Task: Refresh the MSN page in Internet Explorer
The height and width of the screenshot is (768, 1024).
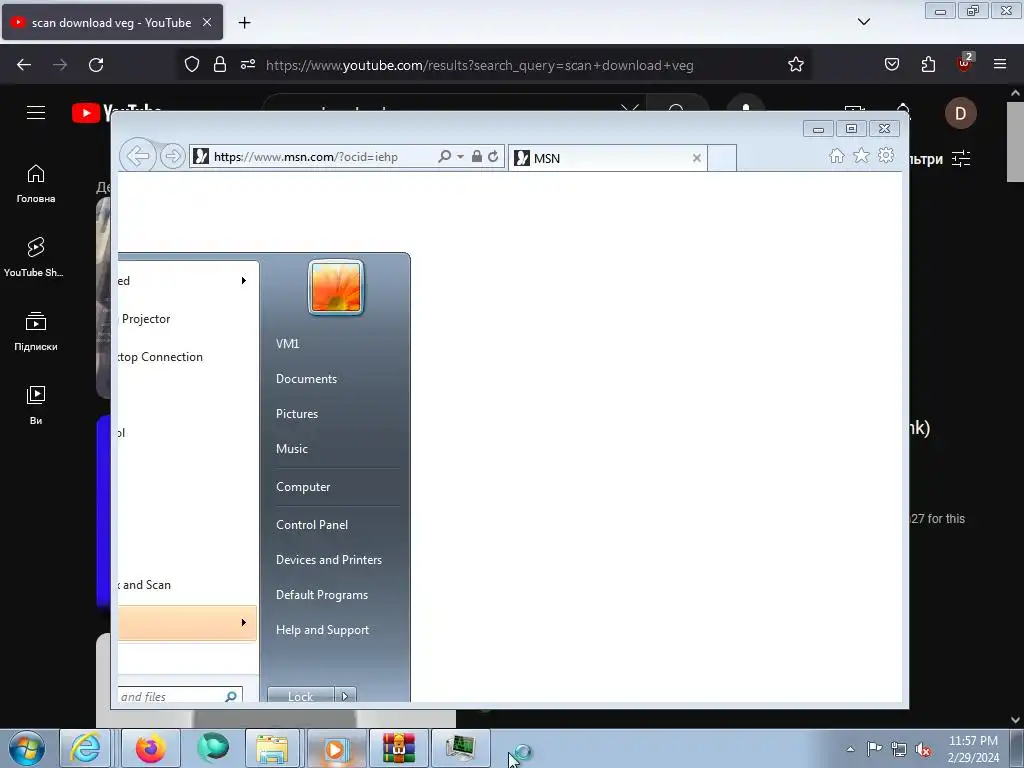Action: click(x=493, y=157)
